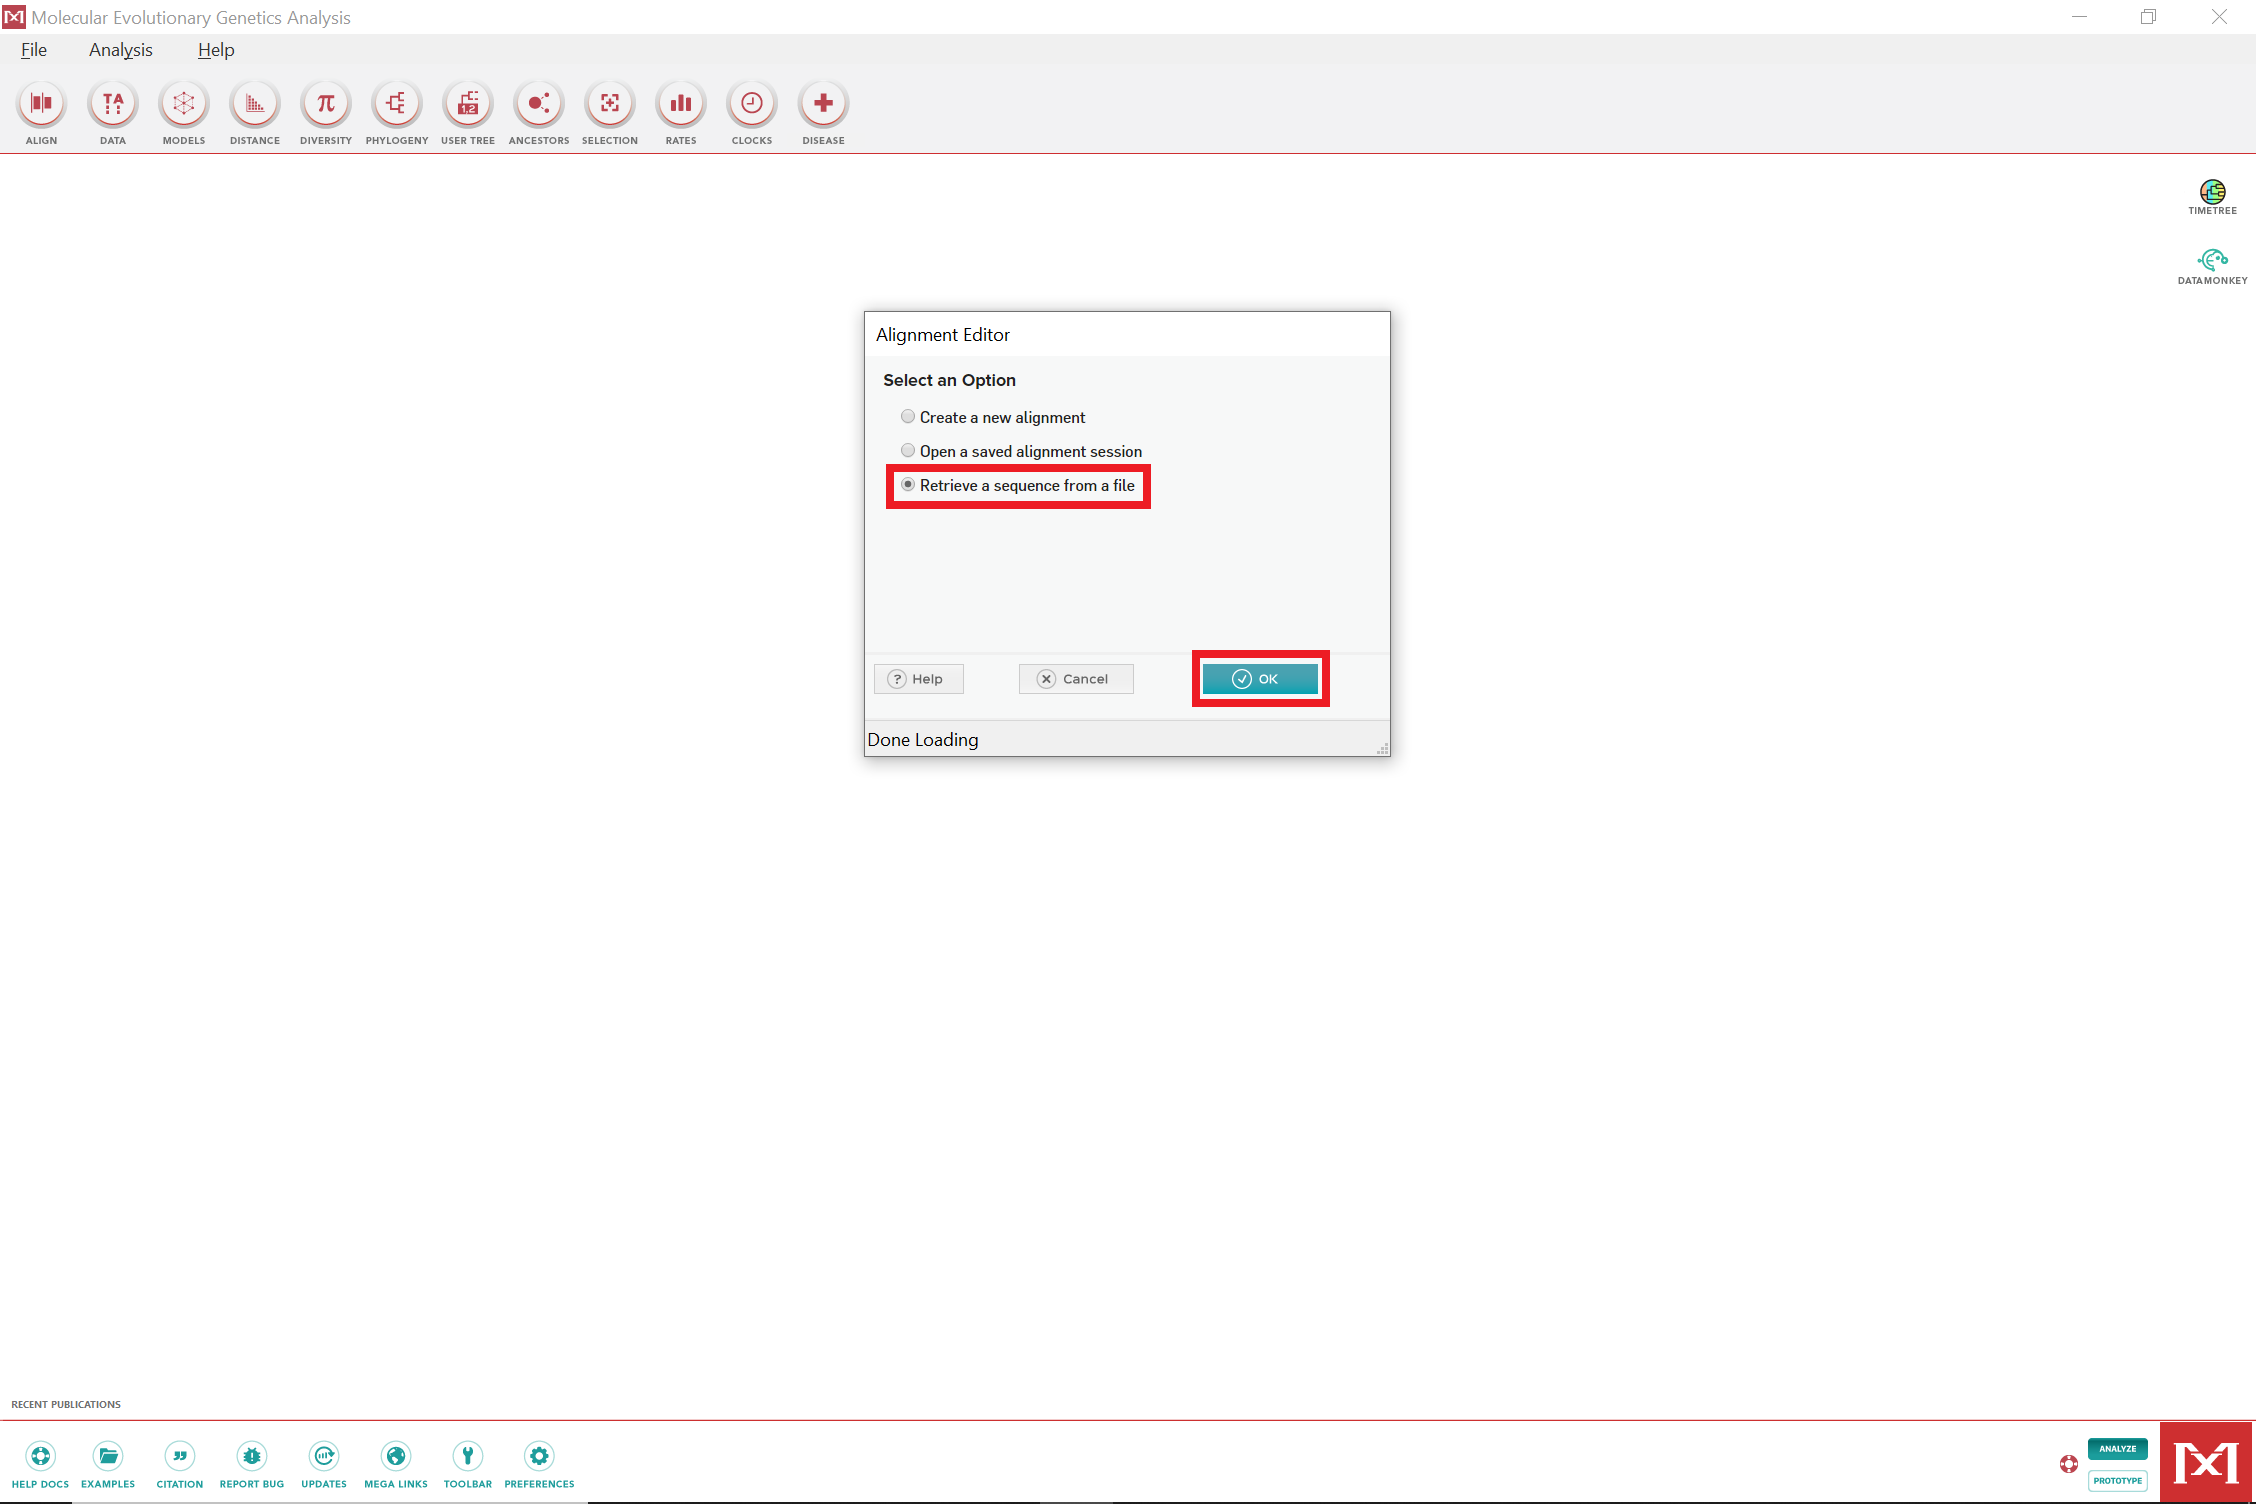Switch to Prototype mode button

point(2118,1481)
